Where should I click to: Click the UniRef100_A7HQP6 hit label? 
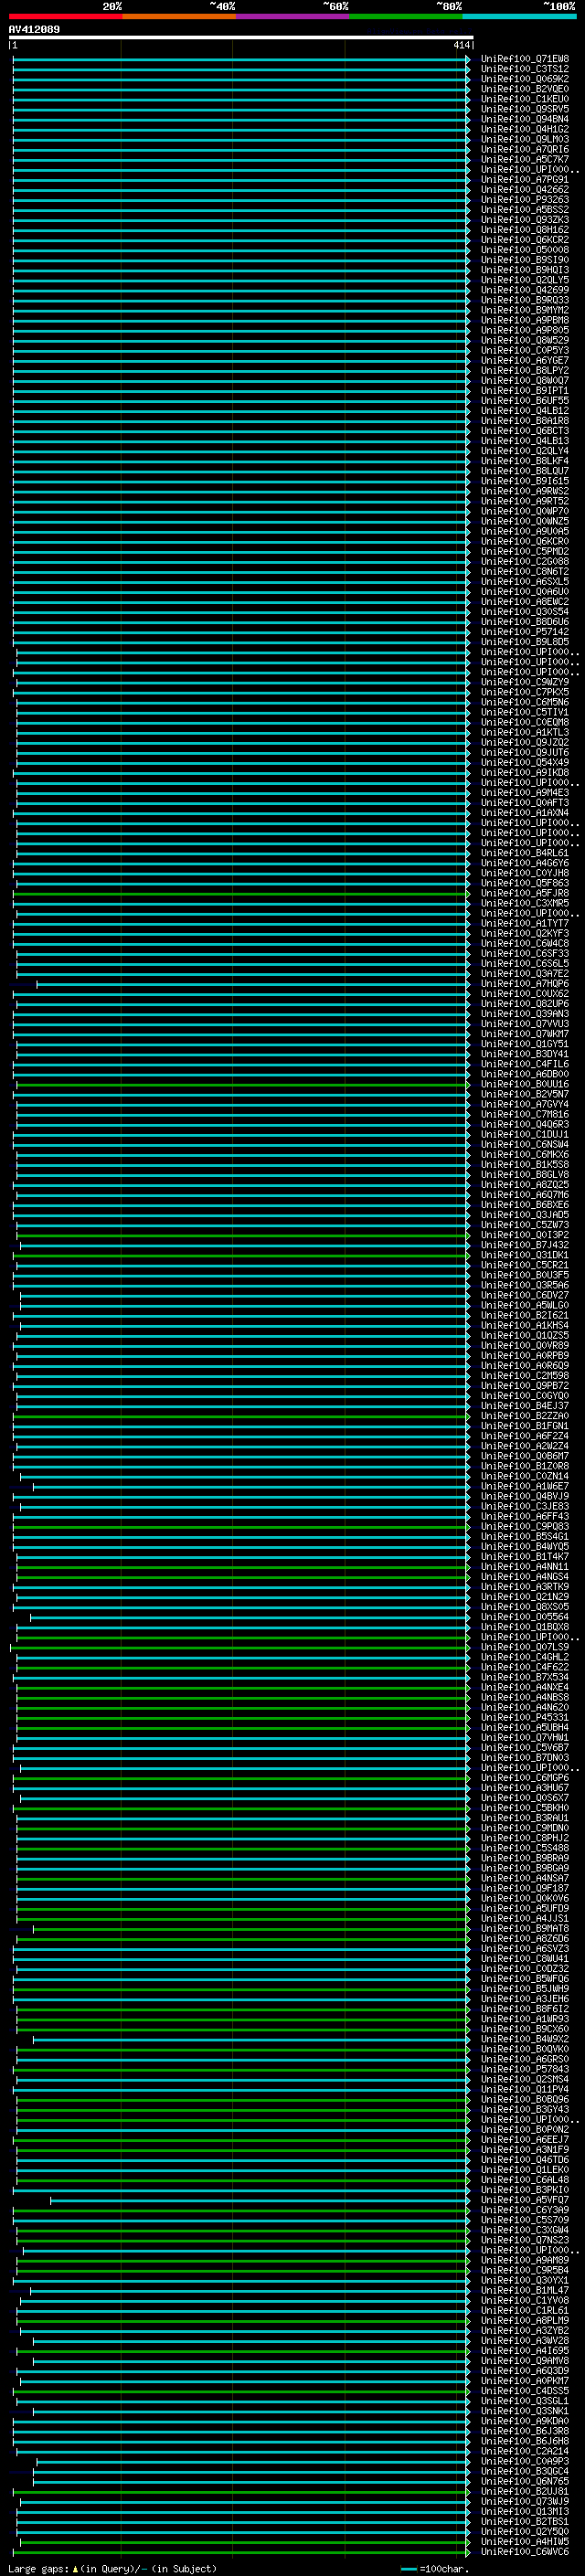tap(524, 984)
